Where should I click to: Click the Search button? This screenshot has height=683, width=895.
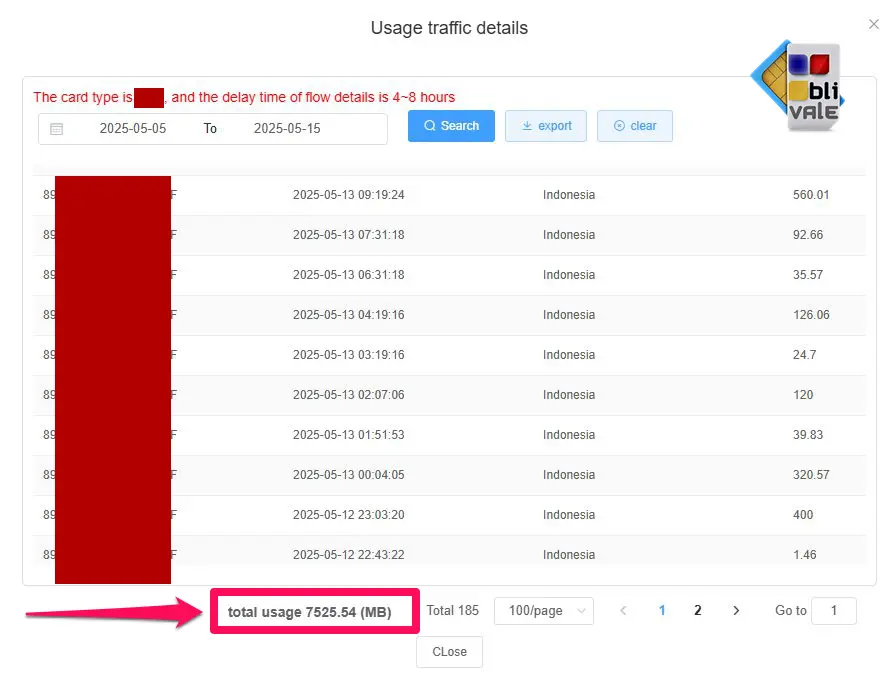451,126
